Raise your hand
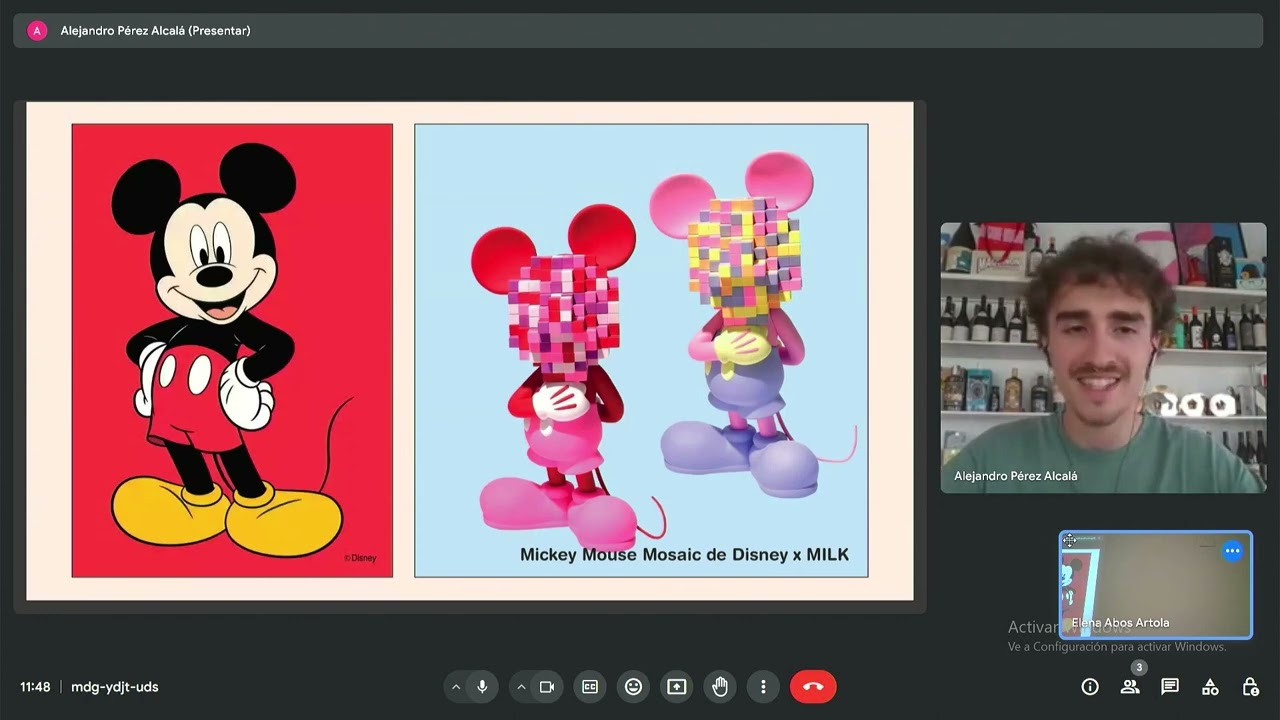 click(x=720, y=687)
